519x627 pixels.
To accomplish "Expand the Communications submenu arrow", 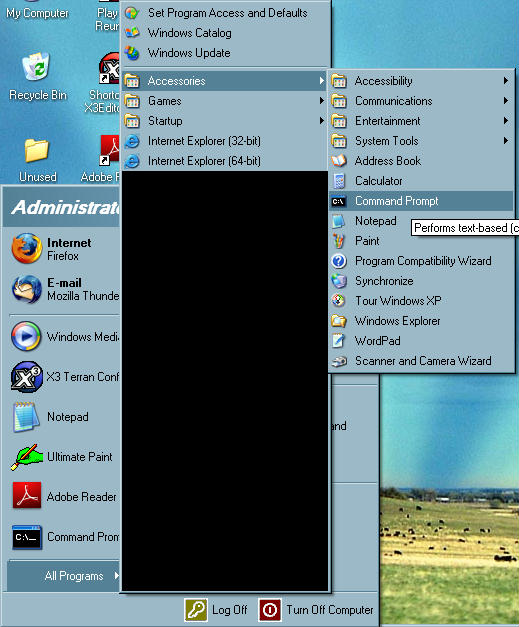I will click(x=506, y=101).
